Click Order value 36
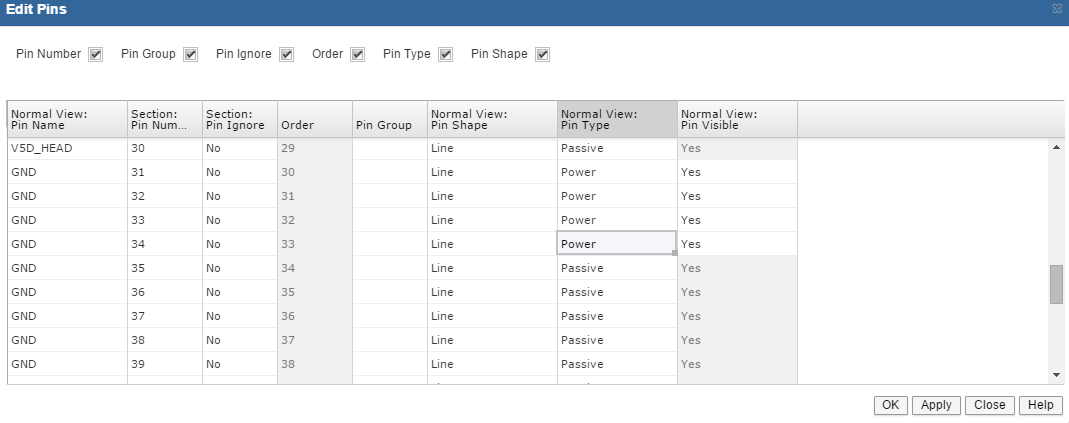1069x423 pixels. [315, 316]
